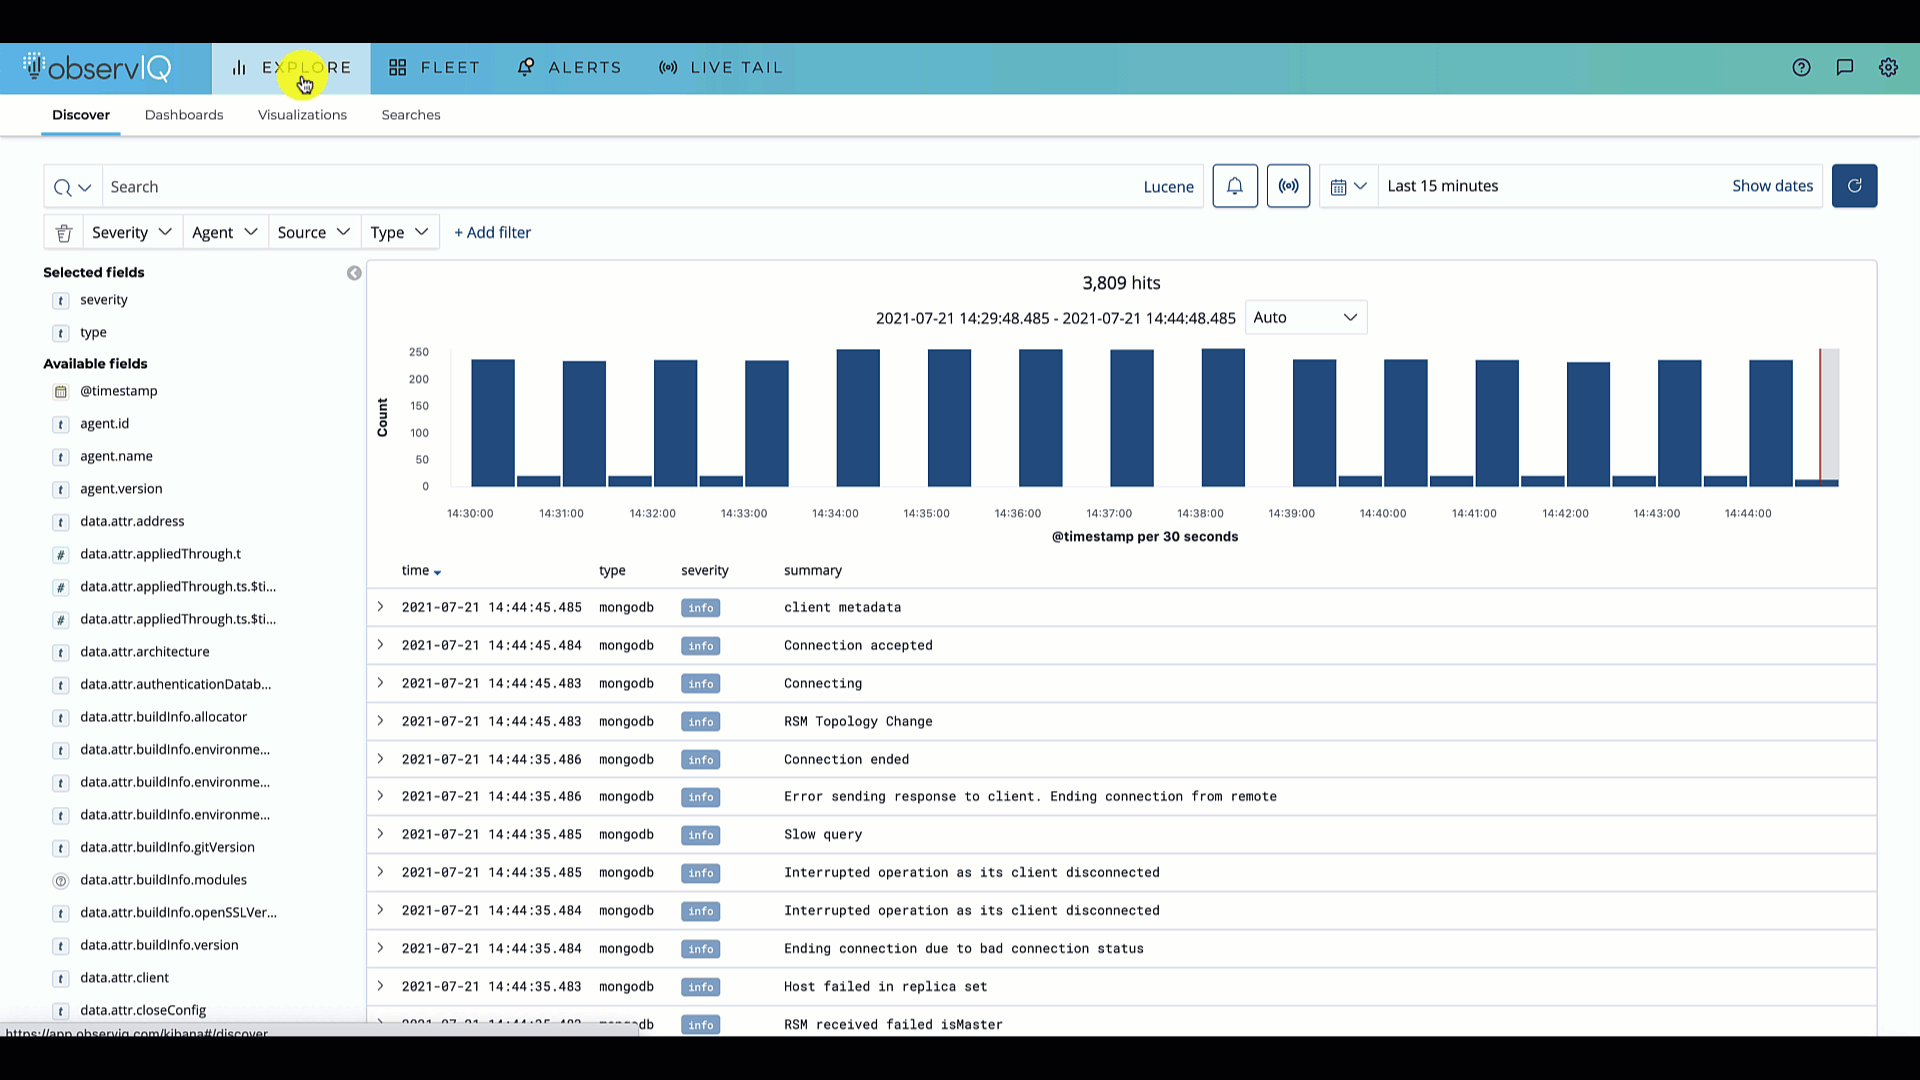
Task: Click the bell alert icon beside search
Action: click(x=1235, y=186)
